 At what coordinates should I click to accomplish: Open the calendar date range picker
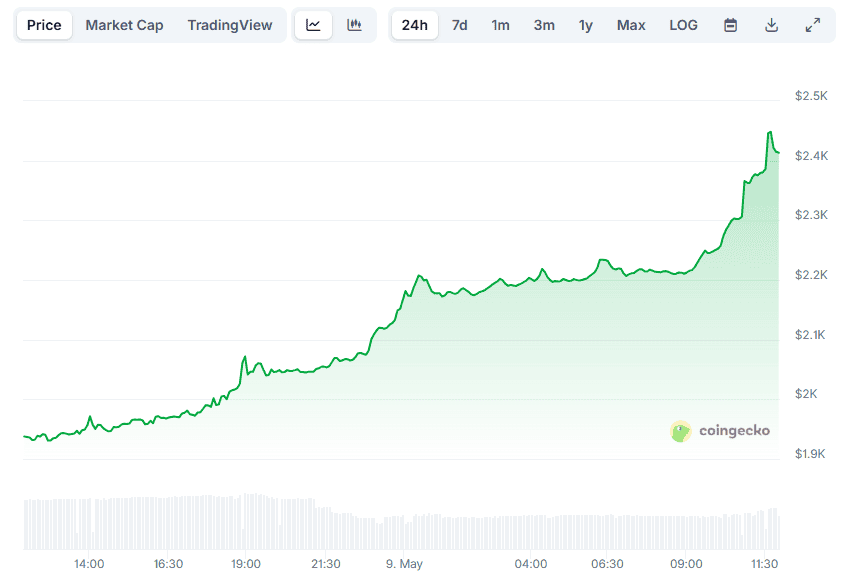730,25
